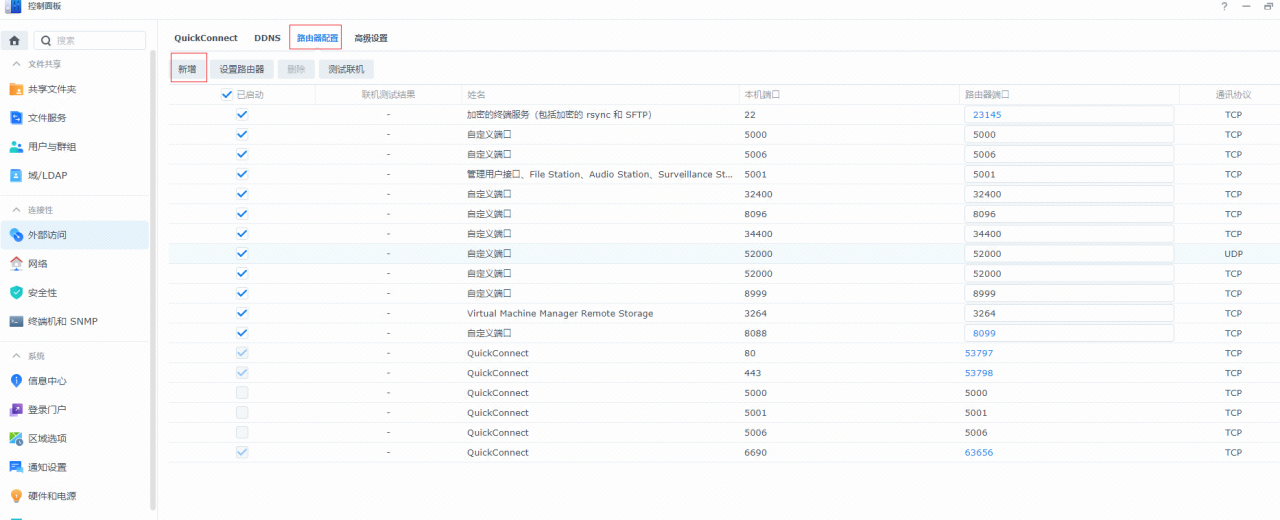This screenshot has height=520, width=1280.
Task: Click the 通讯协议 column header
Action: coord(1232,95)
